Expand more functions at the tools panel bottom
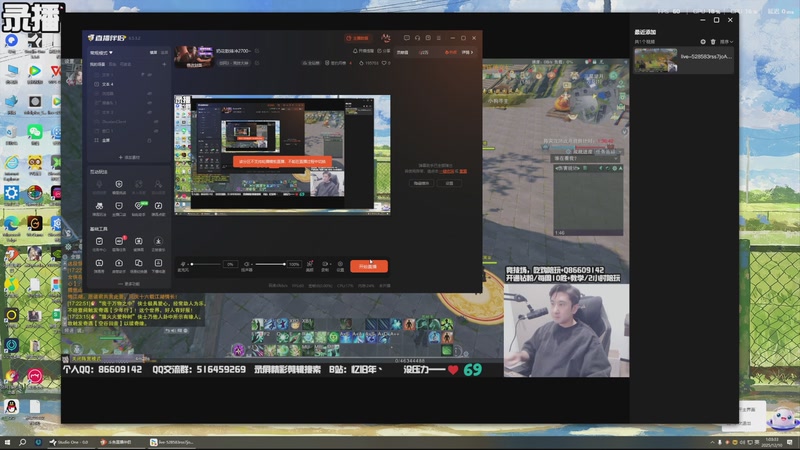800x450 pixels. coord(129,284)
